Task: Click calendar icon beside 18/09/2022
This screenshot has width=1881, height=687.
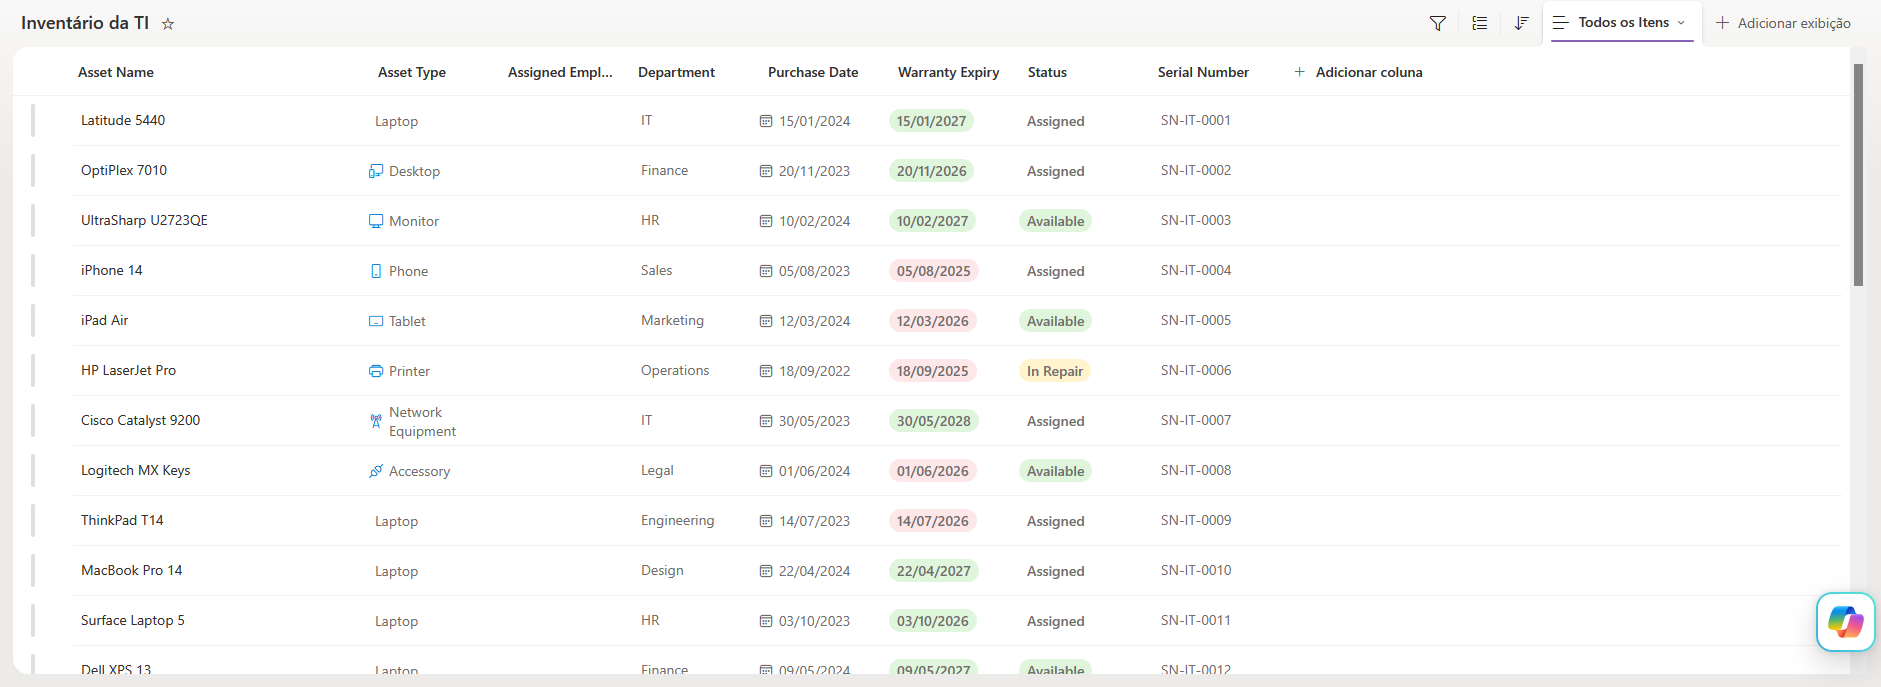Action: [x=766, y=371]
